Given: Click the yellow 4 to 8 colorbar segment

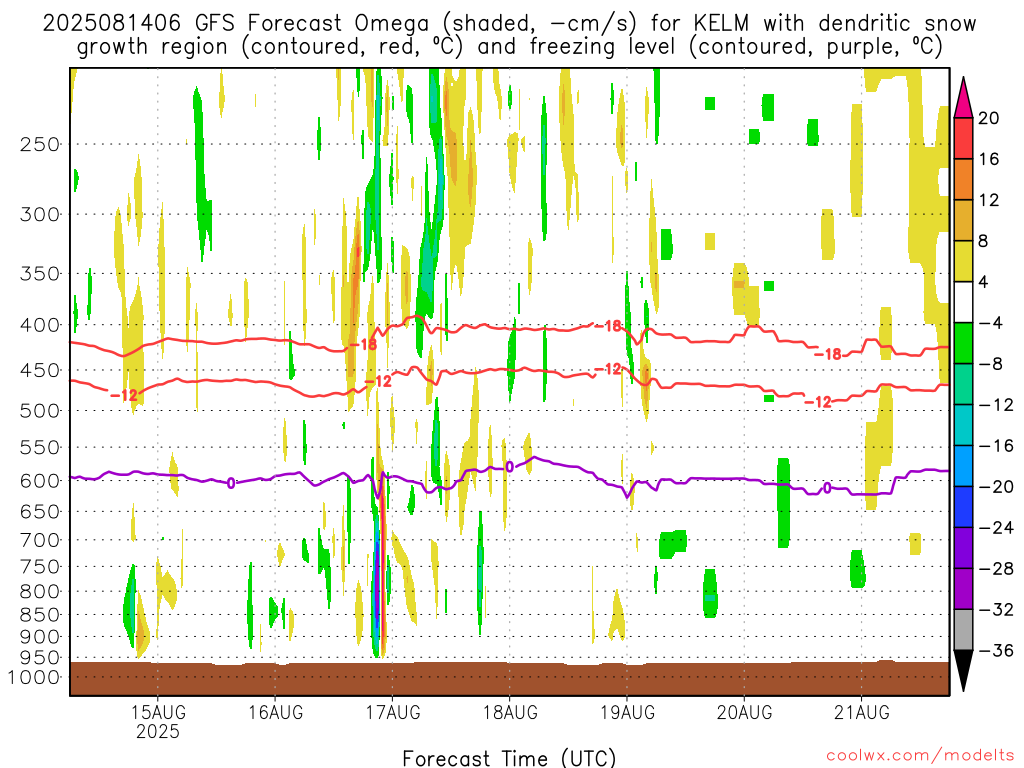Looking at the screenshot, I should click(963, 261).
